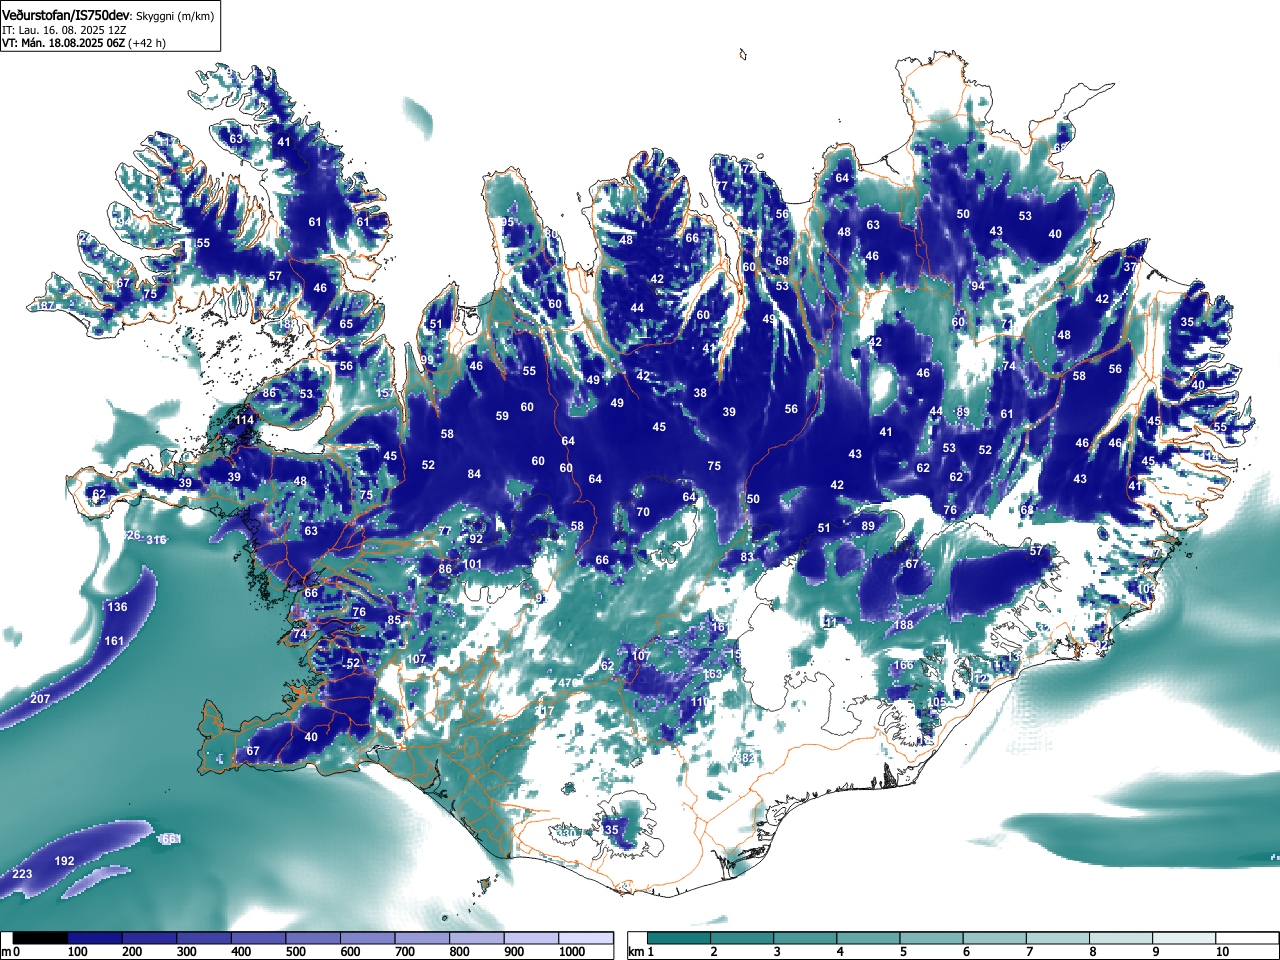Click the '500' label on the meter legend
Screen dimensions: 1280x960
pos(295,952)
